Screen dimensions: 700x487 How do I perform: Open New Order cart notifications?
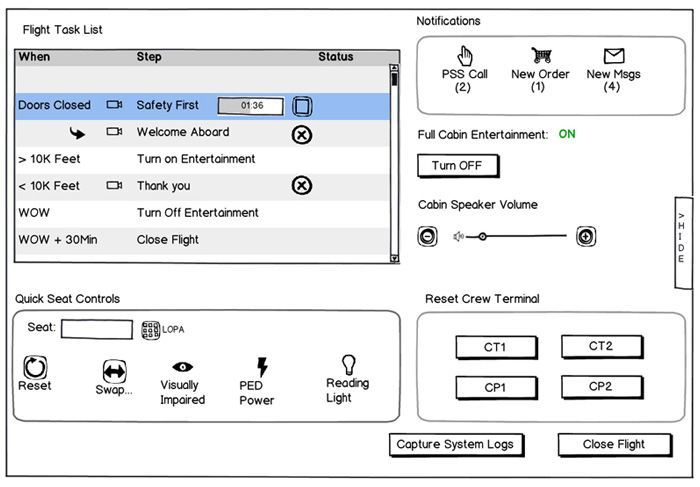pos(541,57)
